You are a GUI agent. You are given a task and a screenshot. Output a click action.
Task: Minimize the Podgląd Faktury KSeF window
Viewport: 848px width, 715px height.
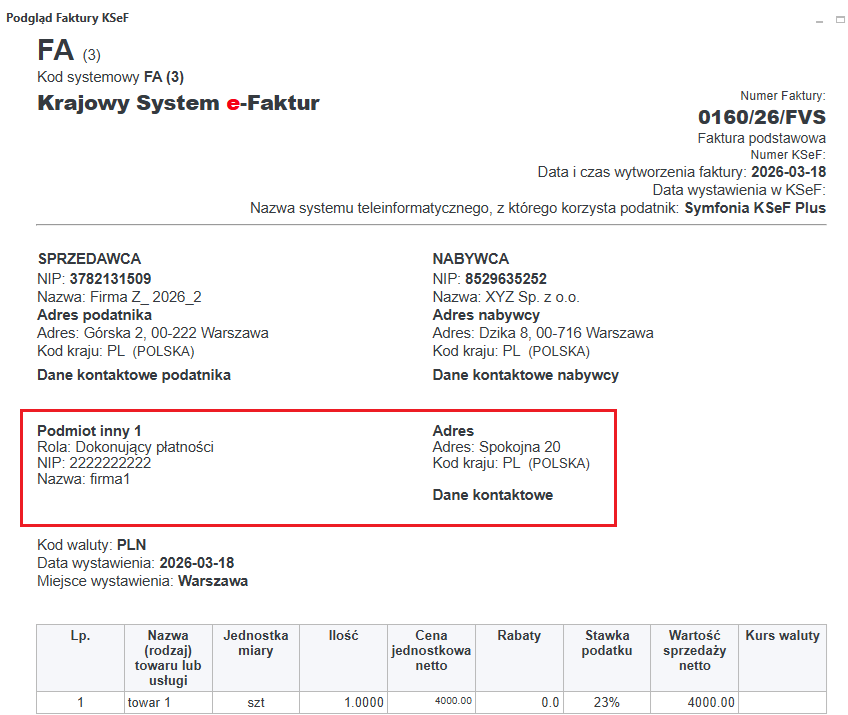(818, 19)
